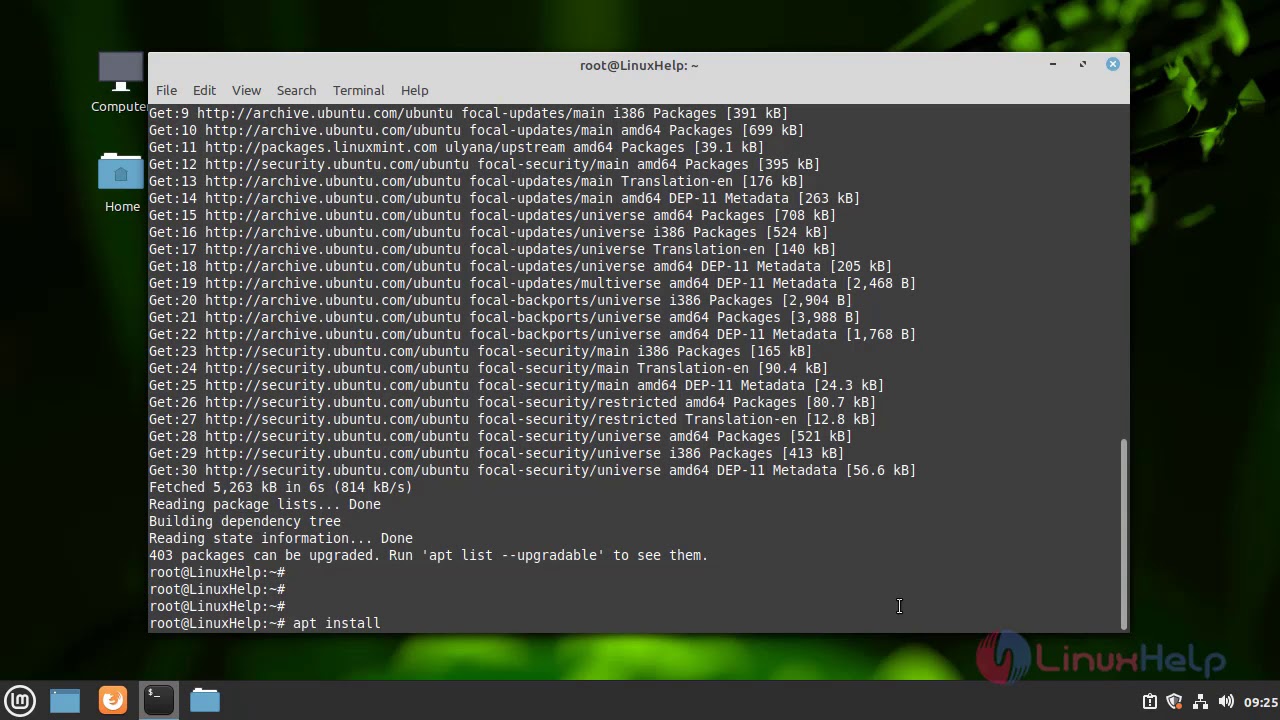The height and width of the screenshot is (720, 1280).
Task: Click the 'Fetched 5,263 kB in 6s' line
Action: tap(280, 487)
